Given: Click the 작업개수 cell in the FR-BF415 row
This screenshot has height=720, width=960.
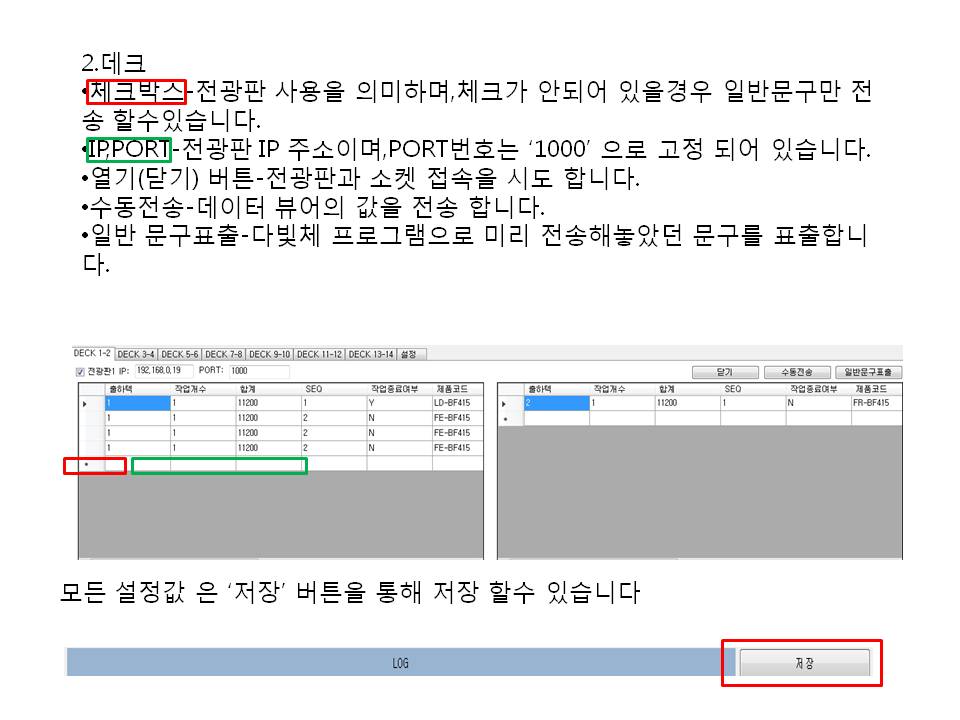Looking at the screenshot, I should (x=622, y=403).
